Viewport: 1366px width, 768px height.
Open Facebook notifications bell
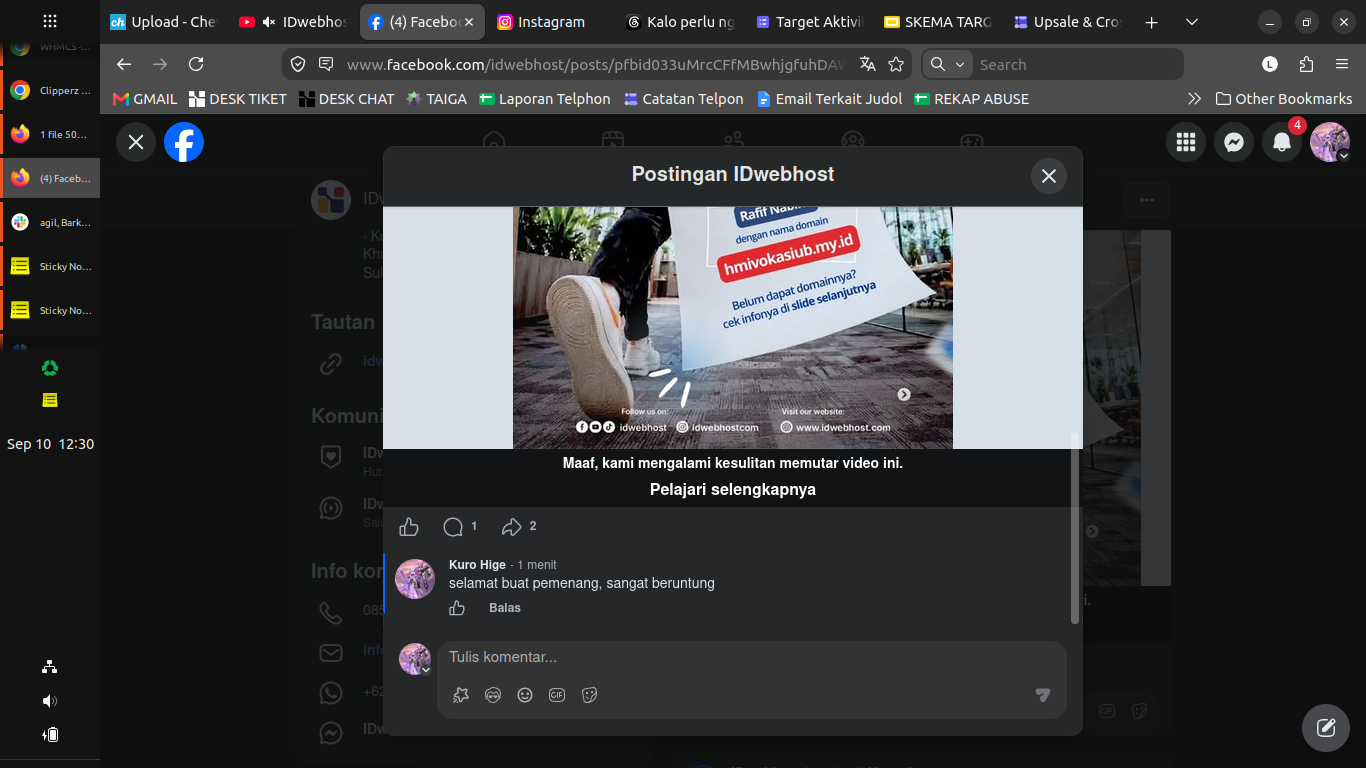[x=1282, y=142]
